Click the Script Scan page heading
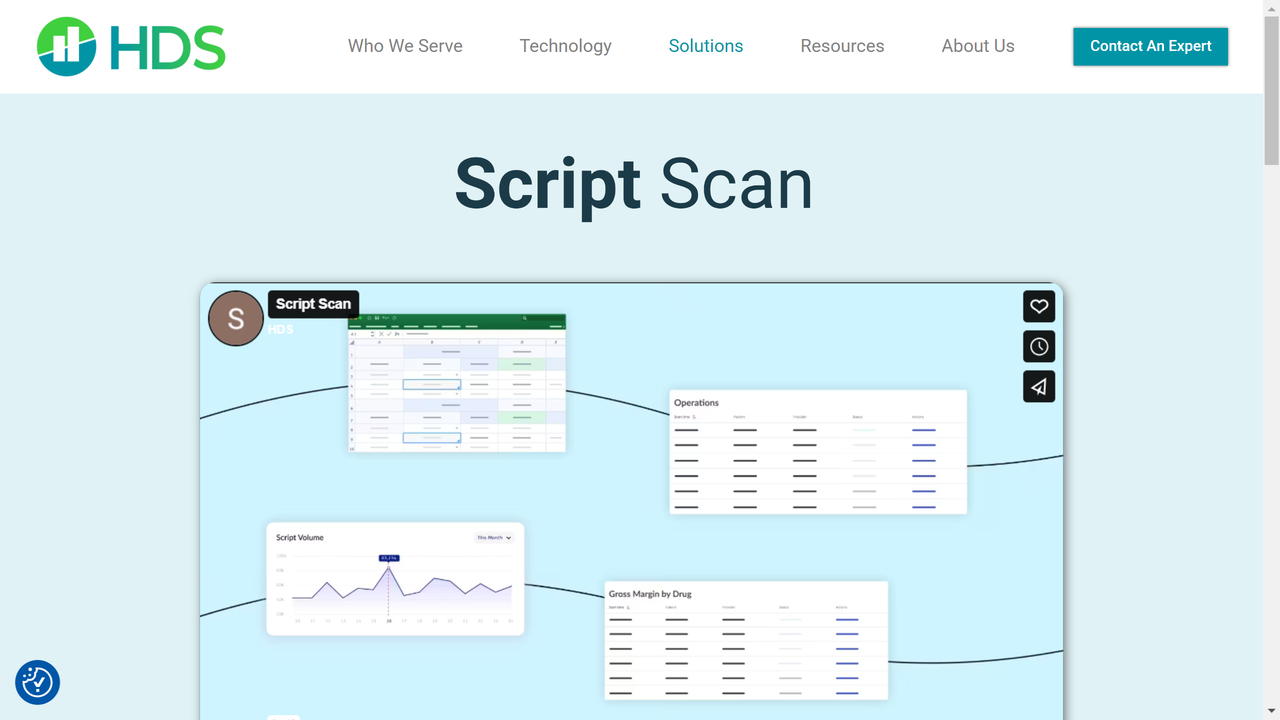1280x720 pixels. click(634, 184)
